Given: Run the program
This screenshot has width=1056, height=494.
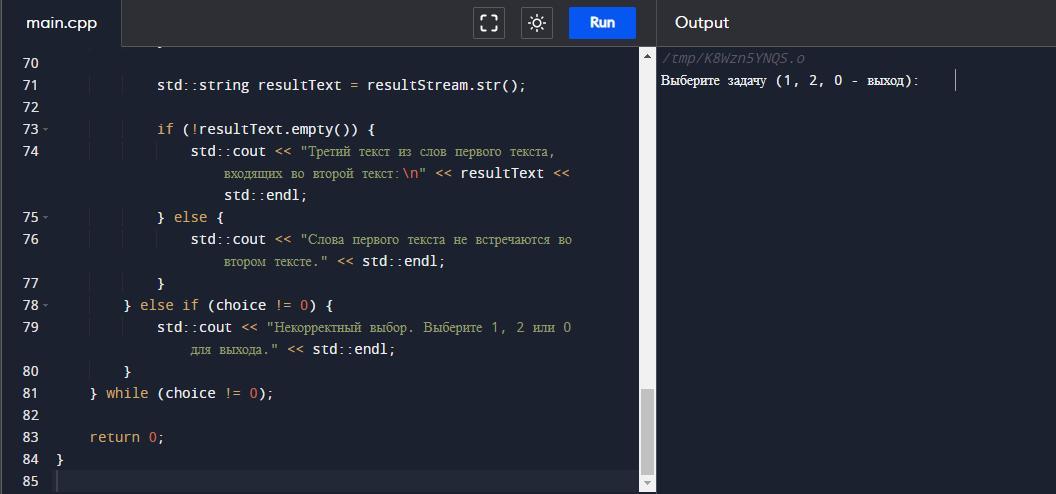Looking at the screenshot, I should (602, 23).
